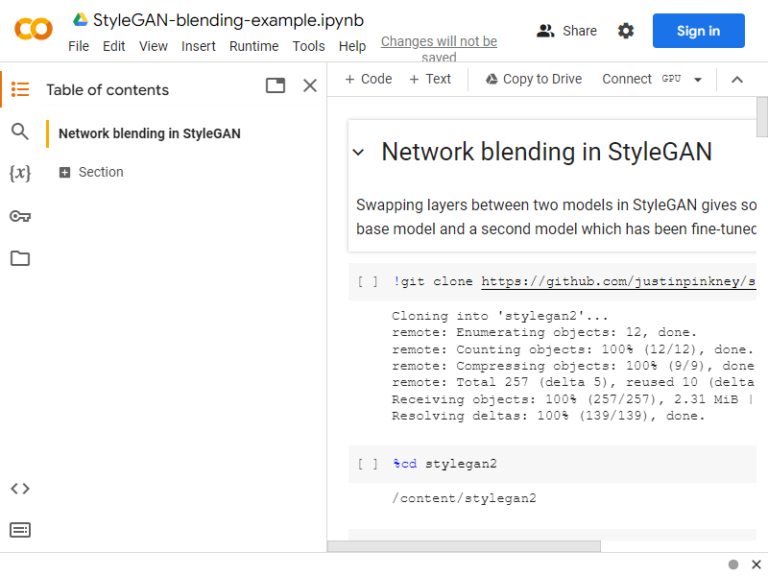Image resolution: width=768 pixels, height=576 pixels.
Task: Open the github.com/justinpinkney link in code cell
Action: pos(618,282)
